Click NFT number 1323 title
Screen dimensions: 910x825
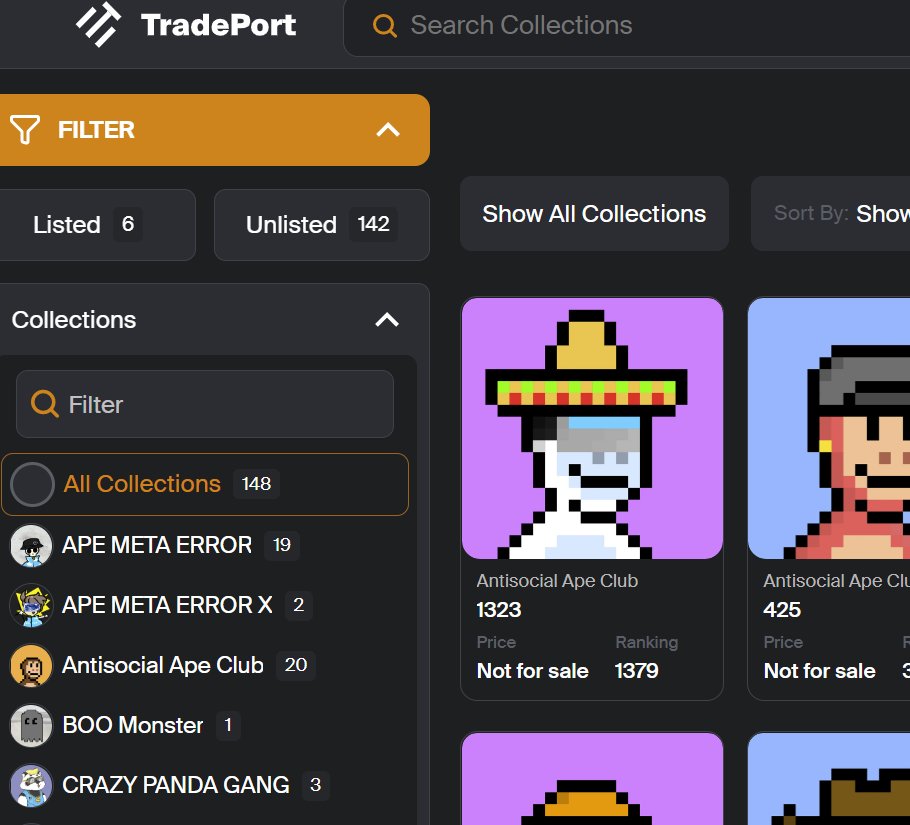499,610
